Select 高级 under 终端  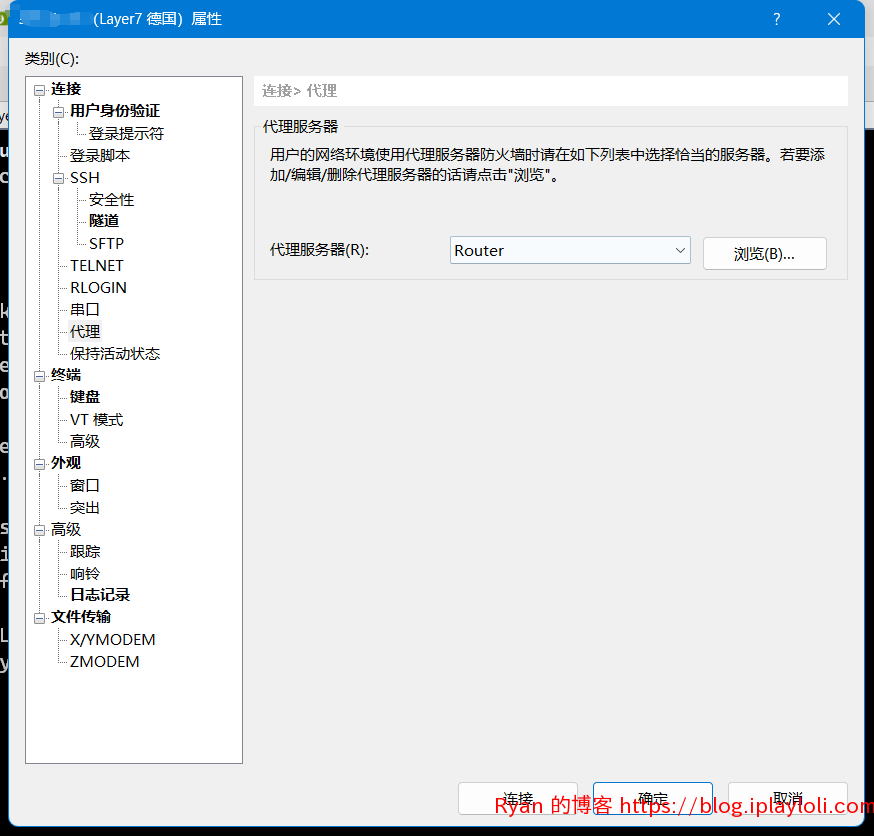tap(85, 441)
